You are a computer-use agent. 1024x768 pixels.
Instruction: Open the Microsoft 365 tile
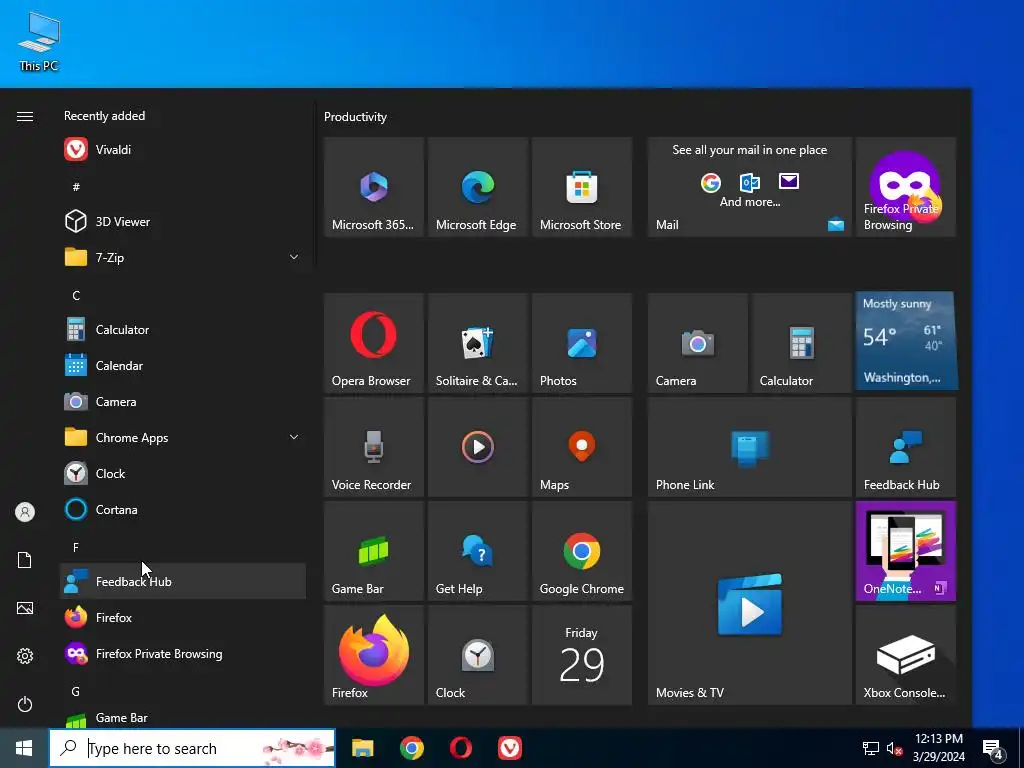coord(374,187)
